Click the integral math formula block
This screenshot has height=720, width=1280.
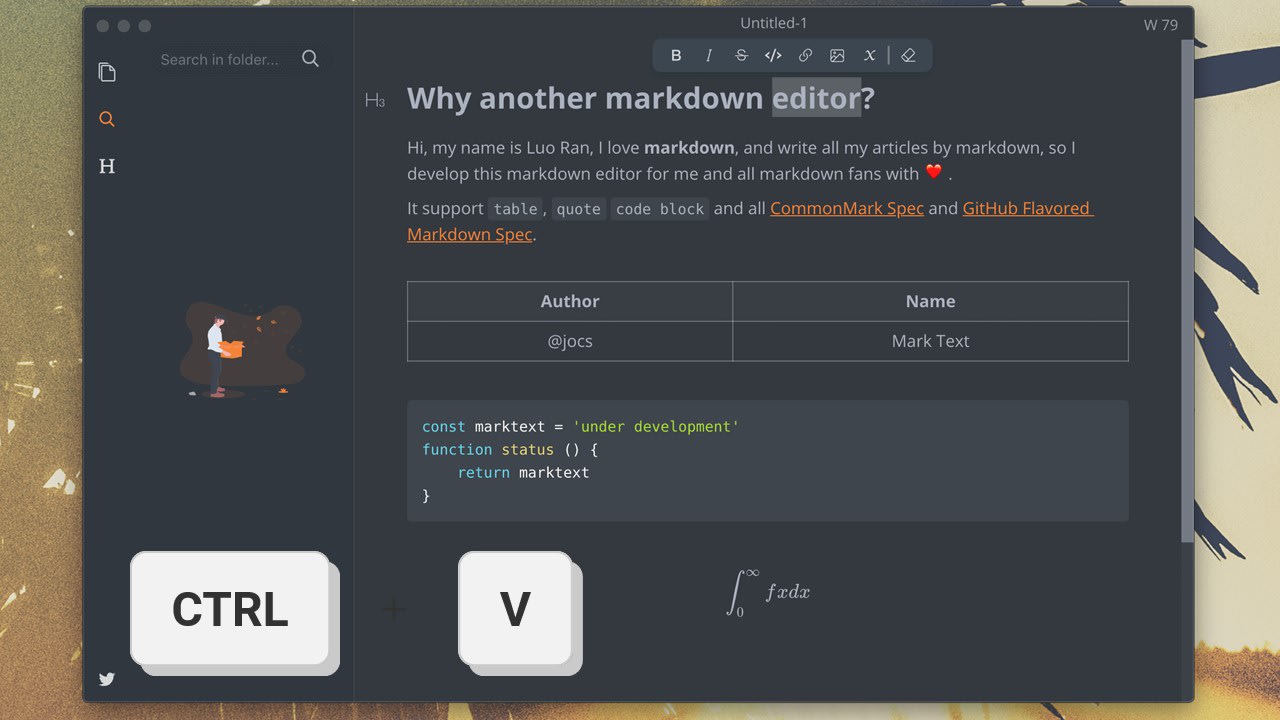point(768,592)
